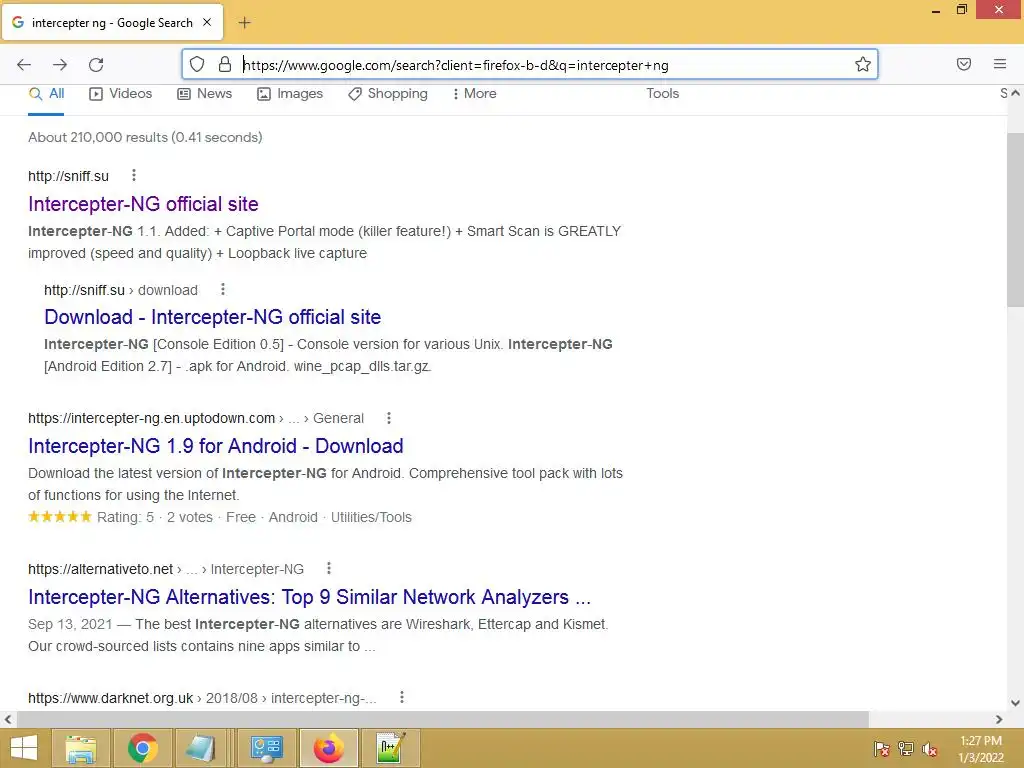Screen dimensions: 1024x768
Task: Reload the page with refresh icon
Action: (96, 65)
